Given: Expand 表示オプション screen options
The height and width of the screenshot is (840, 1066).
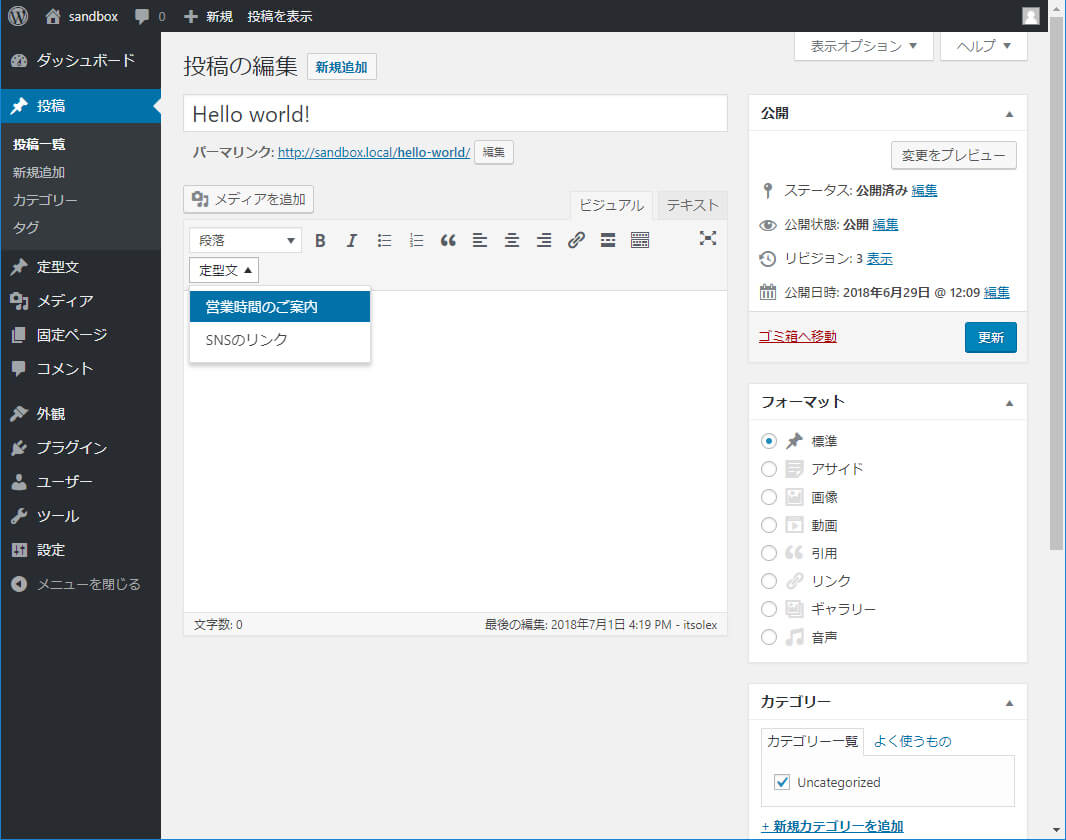Looking at the screenshot, I should 863,46.
